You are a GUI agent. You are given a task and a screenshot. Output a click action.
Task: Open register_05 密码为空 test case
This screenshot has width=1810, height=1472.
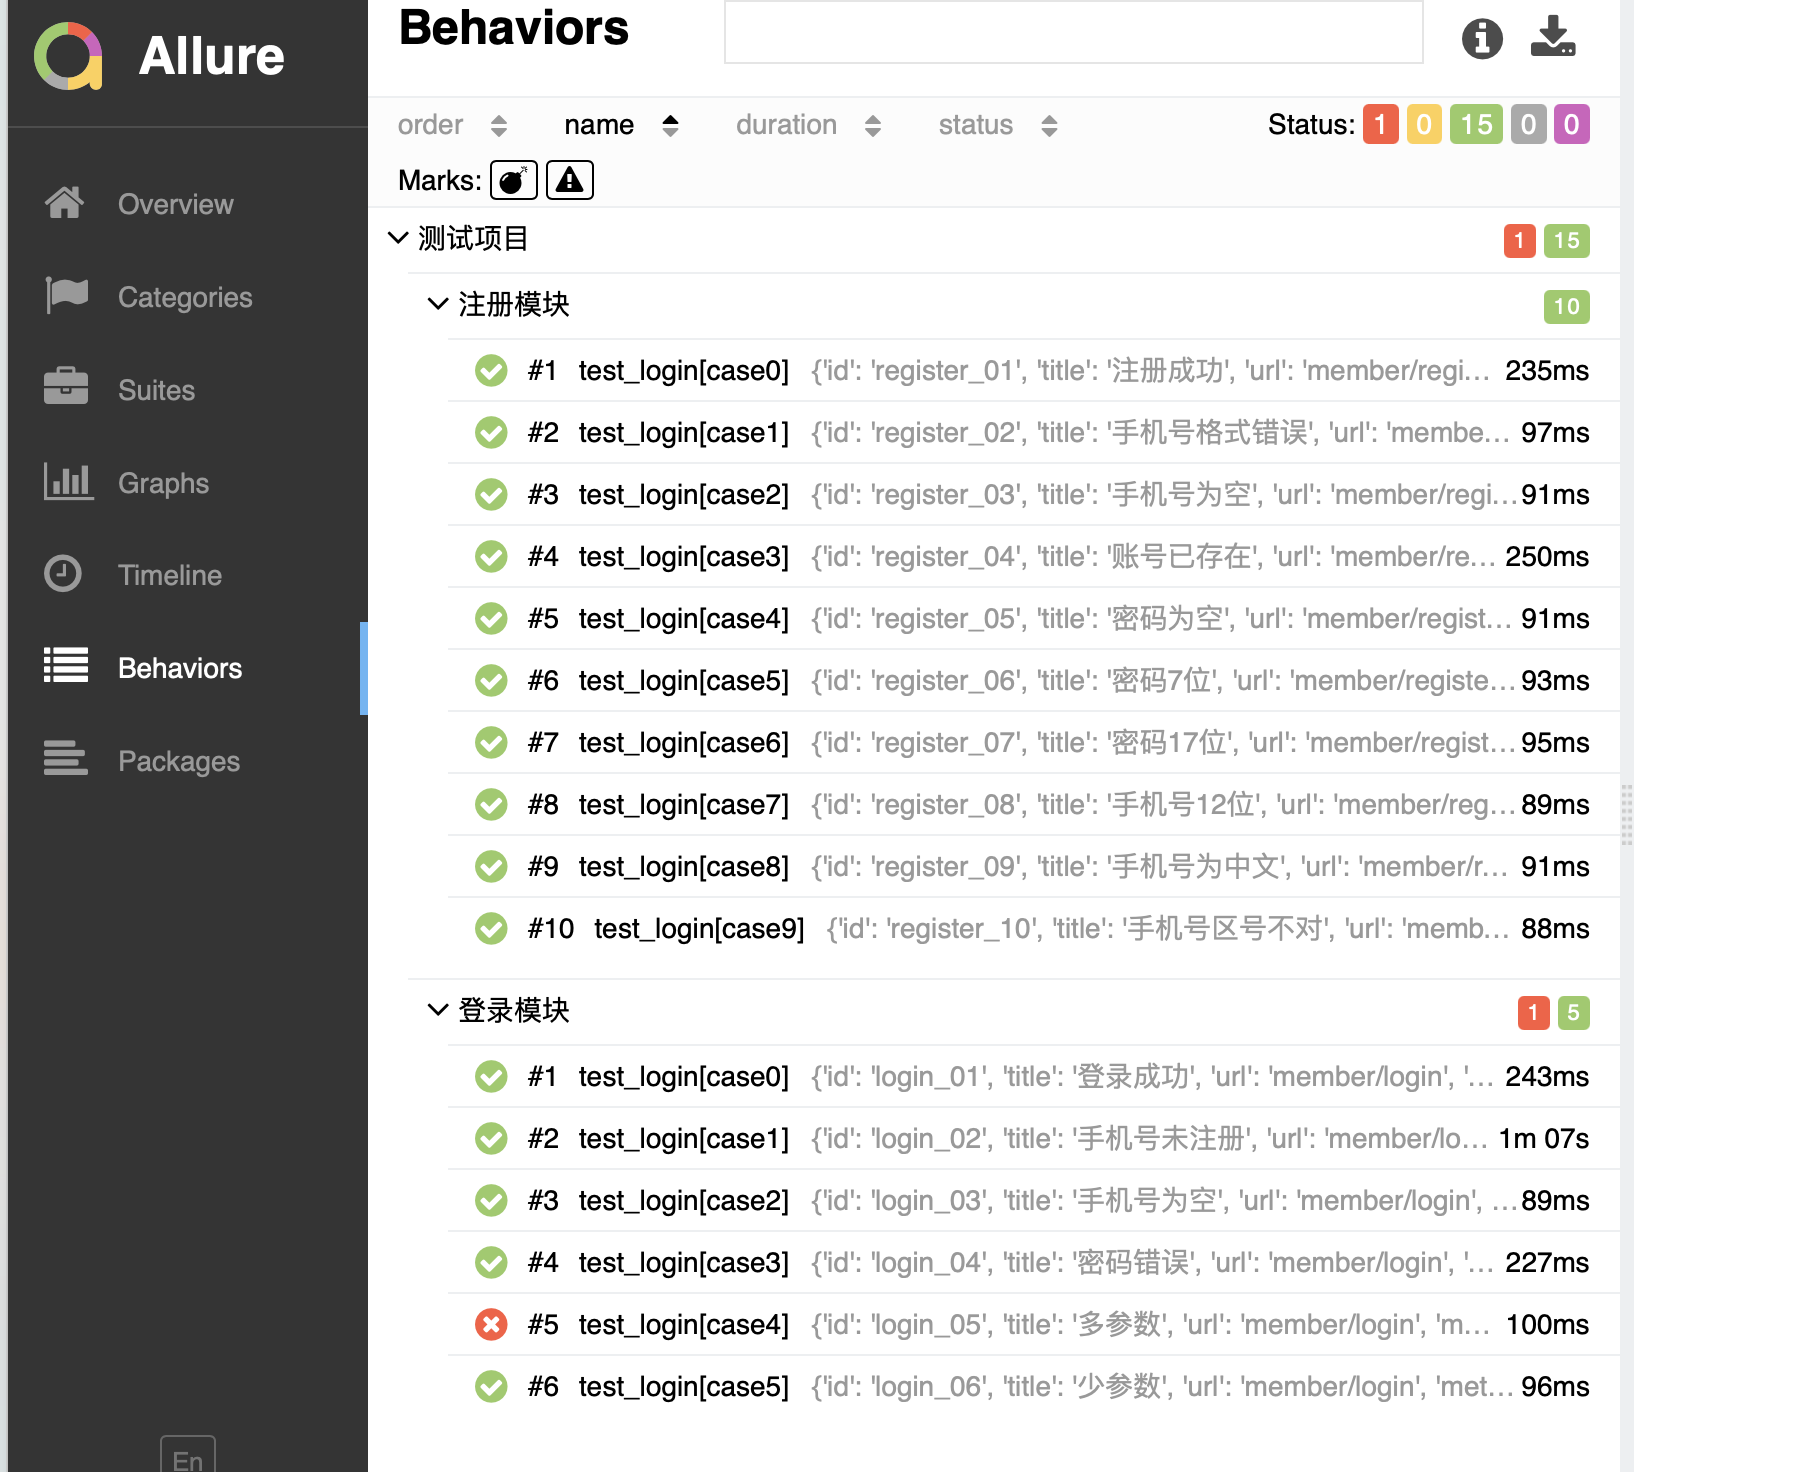click(x=1033, y=618)
